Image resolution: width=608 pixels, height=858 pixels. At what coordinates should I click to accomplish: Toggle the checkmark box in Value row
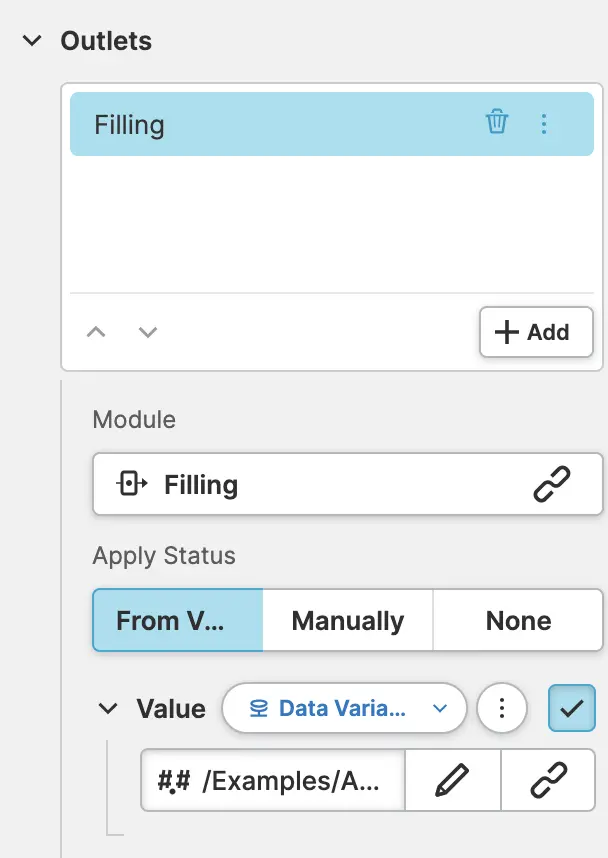[x=571, y=709]
